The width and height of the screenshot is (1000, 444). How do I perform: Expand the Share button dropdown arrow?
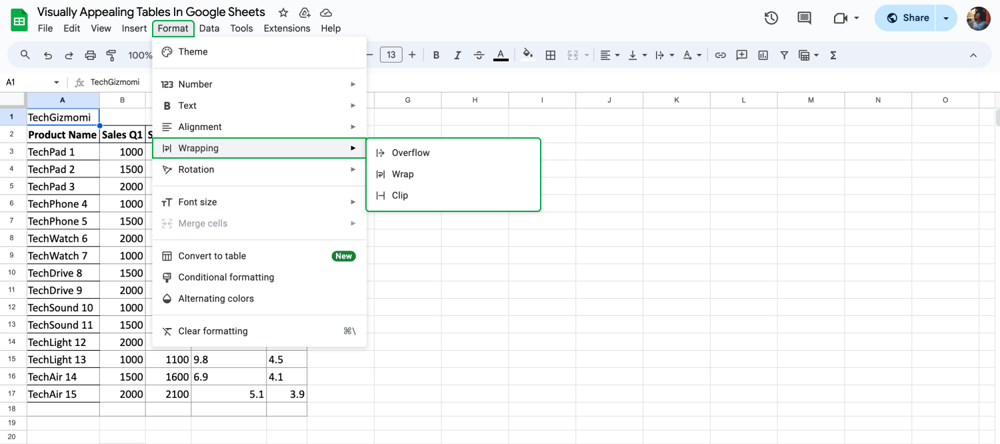pos(946,18)
